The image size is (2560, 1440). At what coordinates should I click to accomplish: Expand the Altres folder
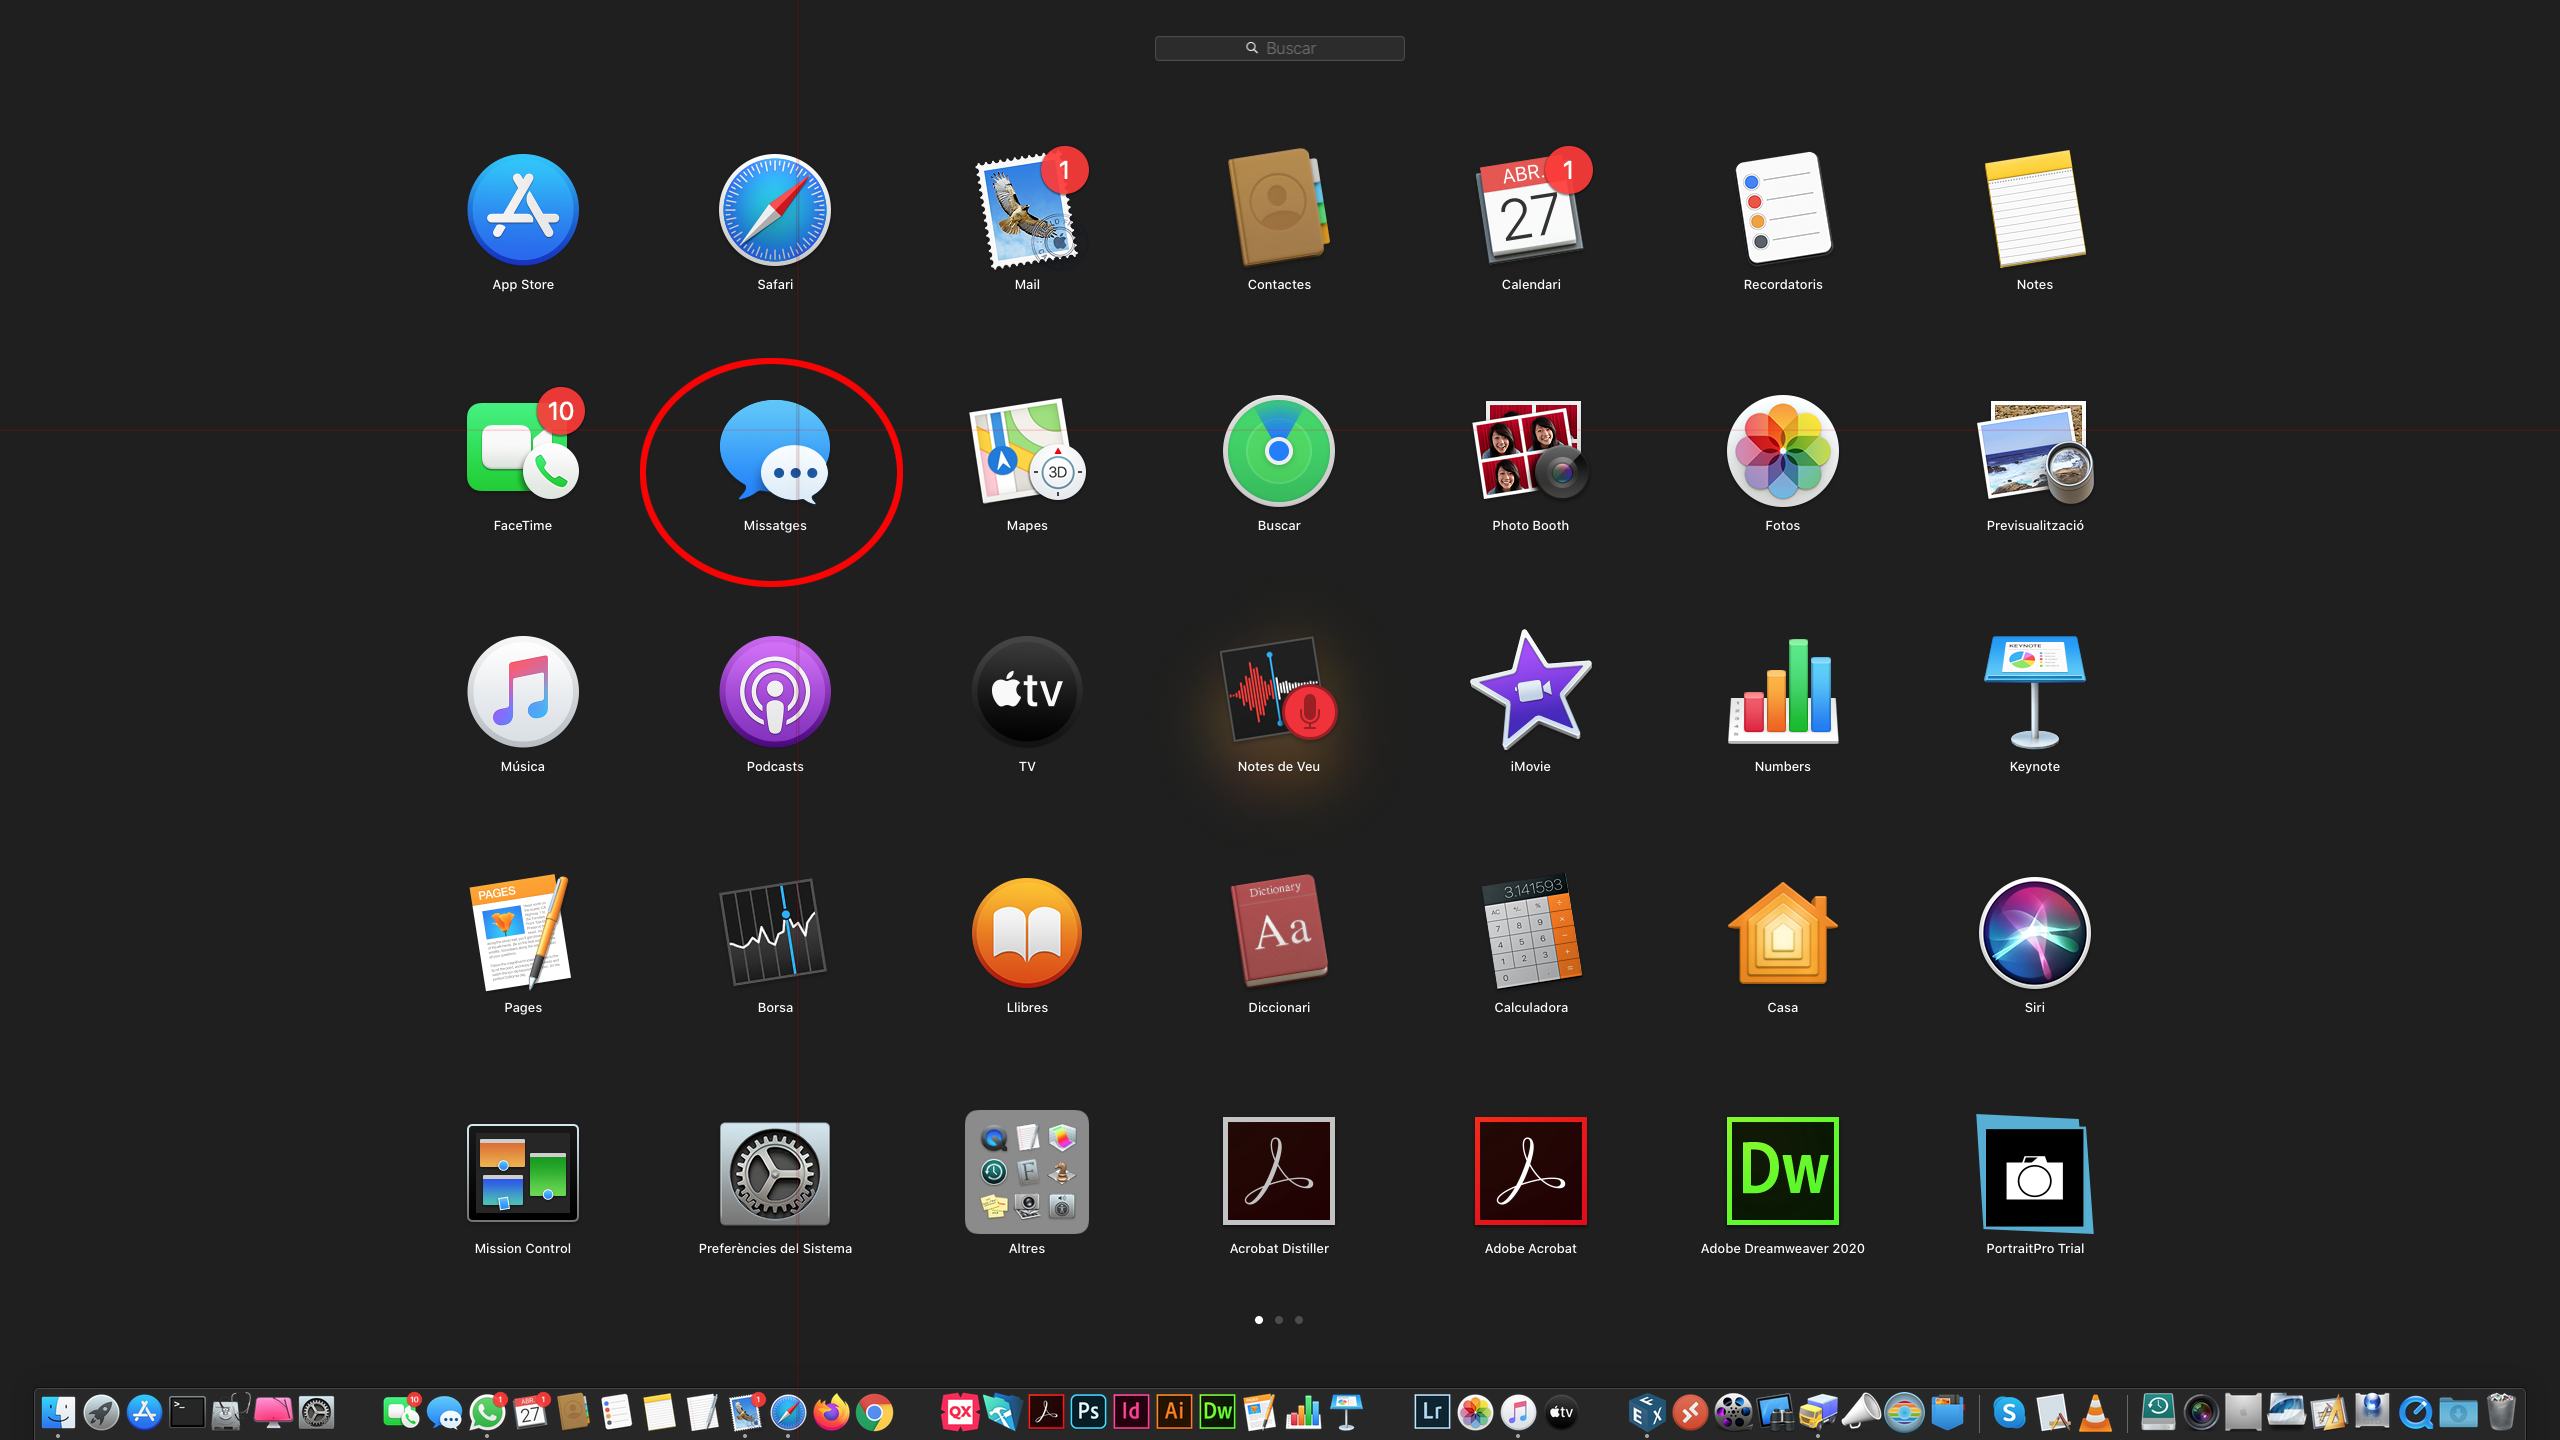[1026, 1172]
